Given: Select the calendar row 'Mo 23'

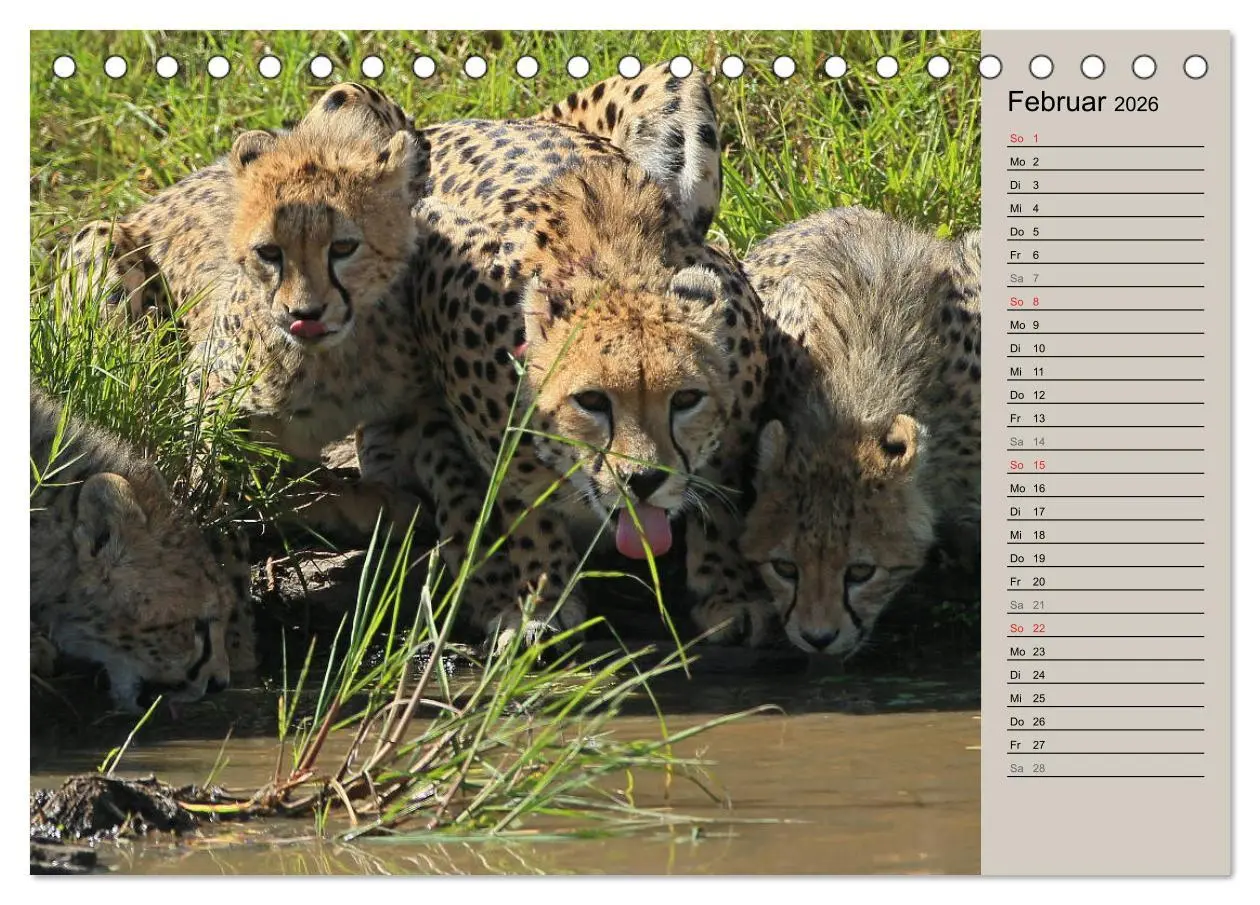Looking at the screenshot, I should 1105,651.
